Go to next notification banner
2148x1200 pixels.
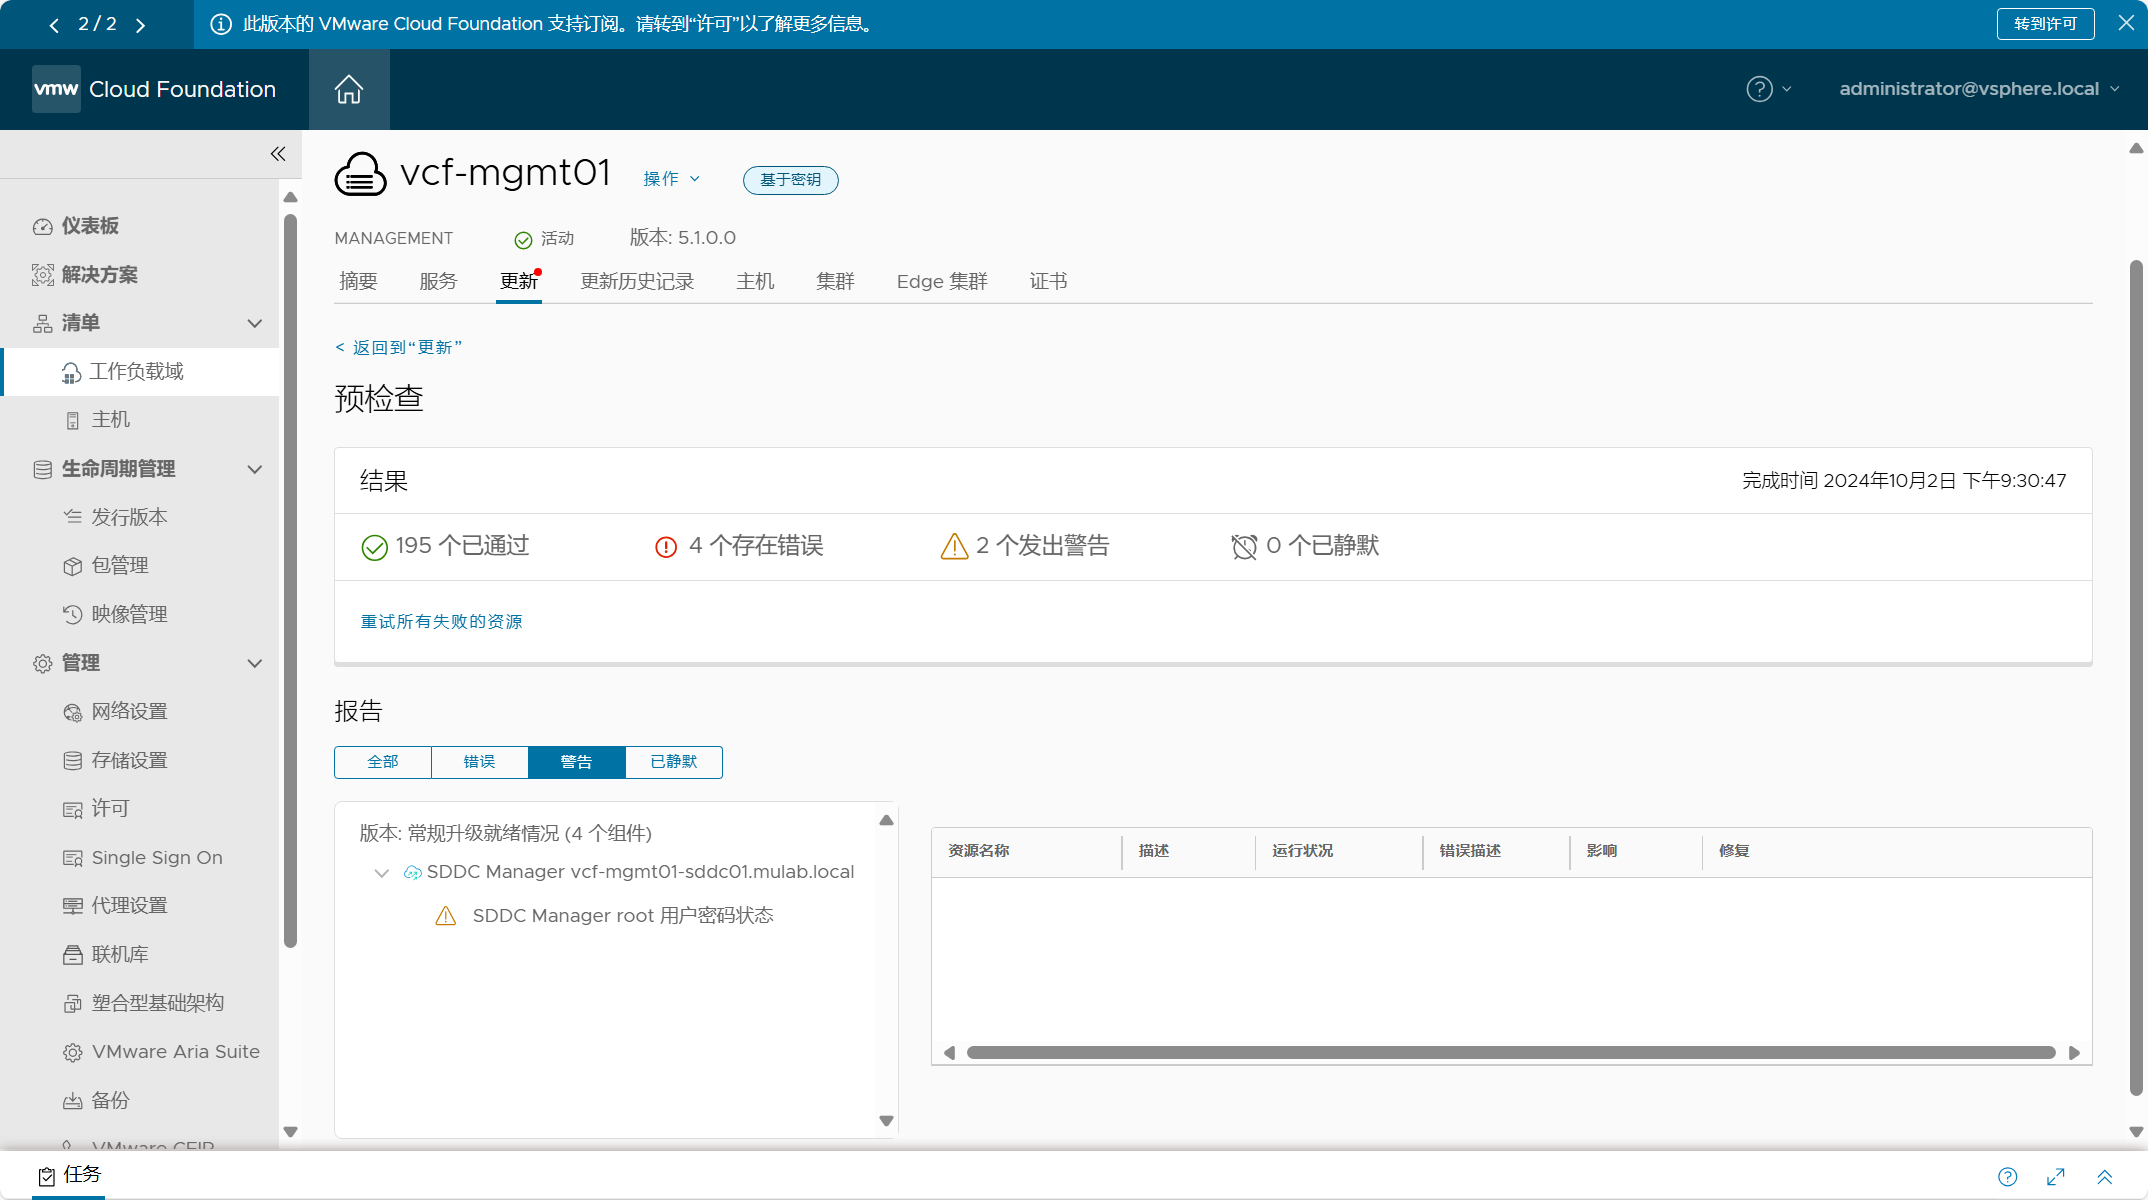pyautogui.click(x=140, y=24)
